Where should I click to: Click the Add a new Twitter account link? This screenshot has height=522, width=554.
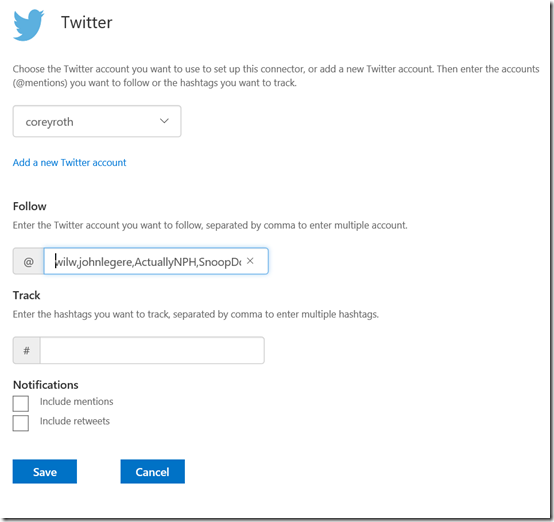tap(69, 163)
